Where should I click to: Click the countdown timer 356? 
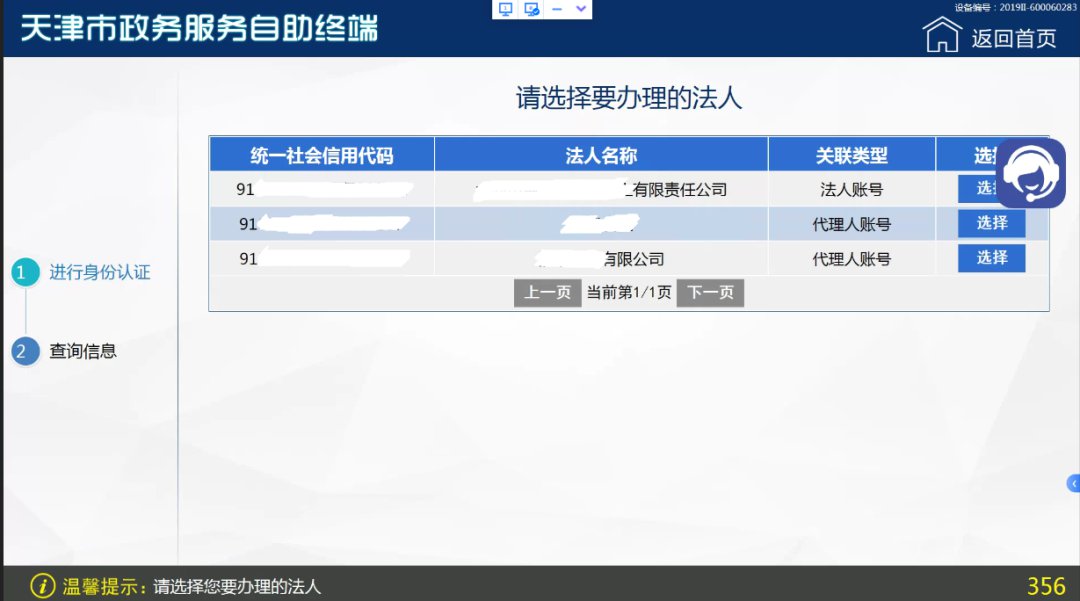coord(1046,586)
